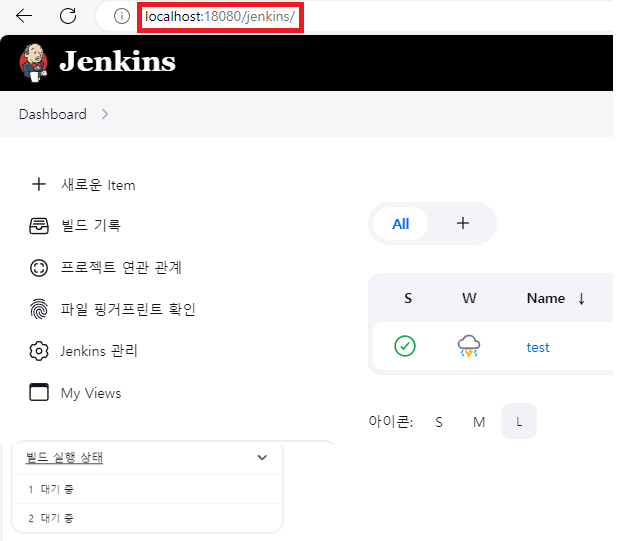This screenshot has height=541, width=625.
Task: Open 빌드 기록 page
Action: (x=90, y=226)
